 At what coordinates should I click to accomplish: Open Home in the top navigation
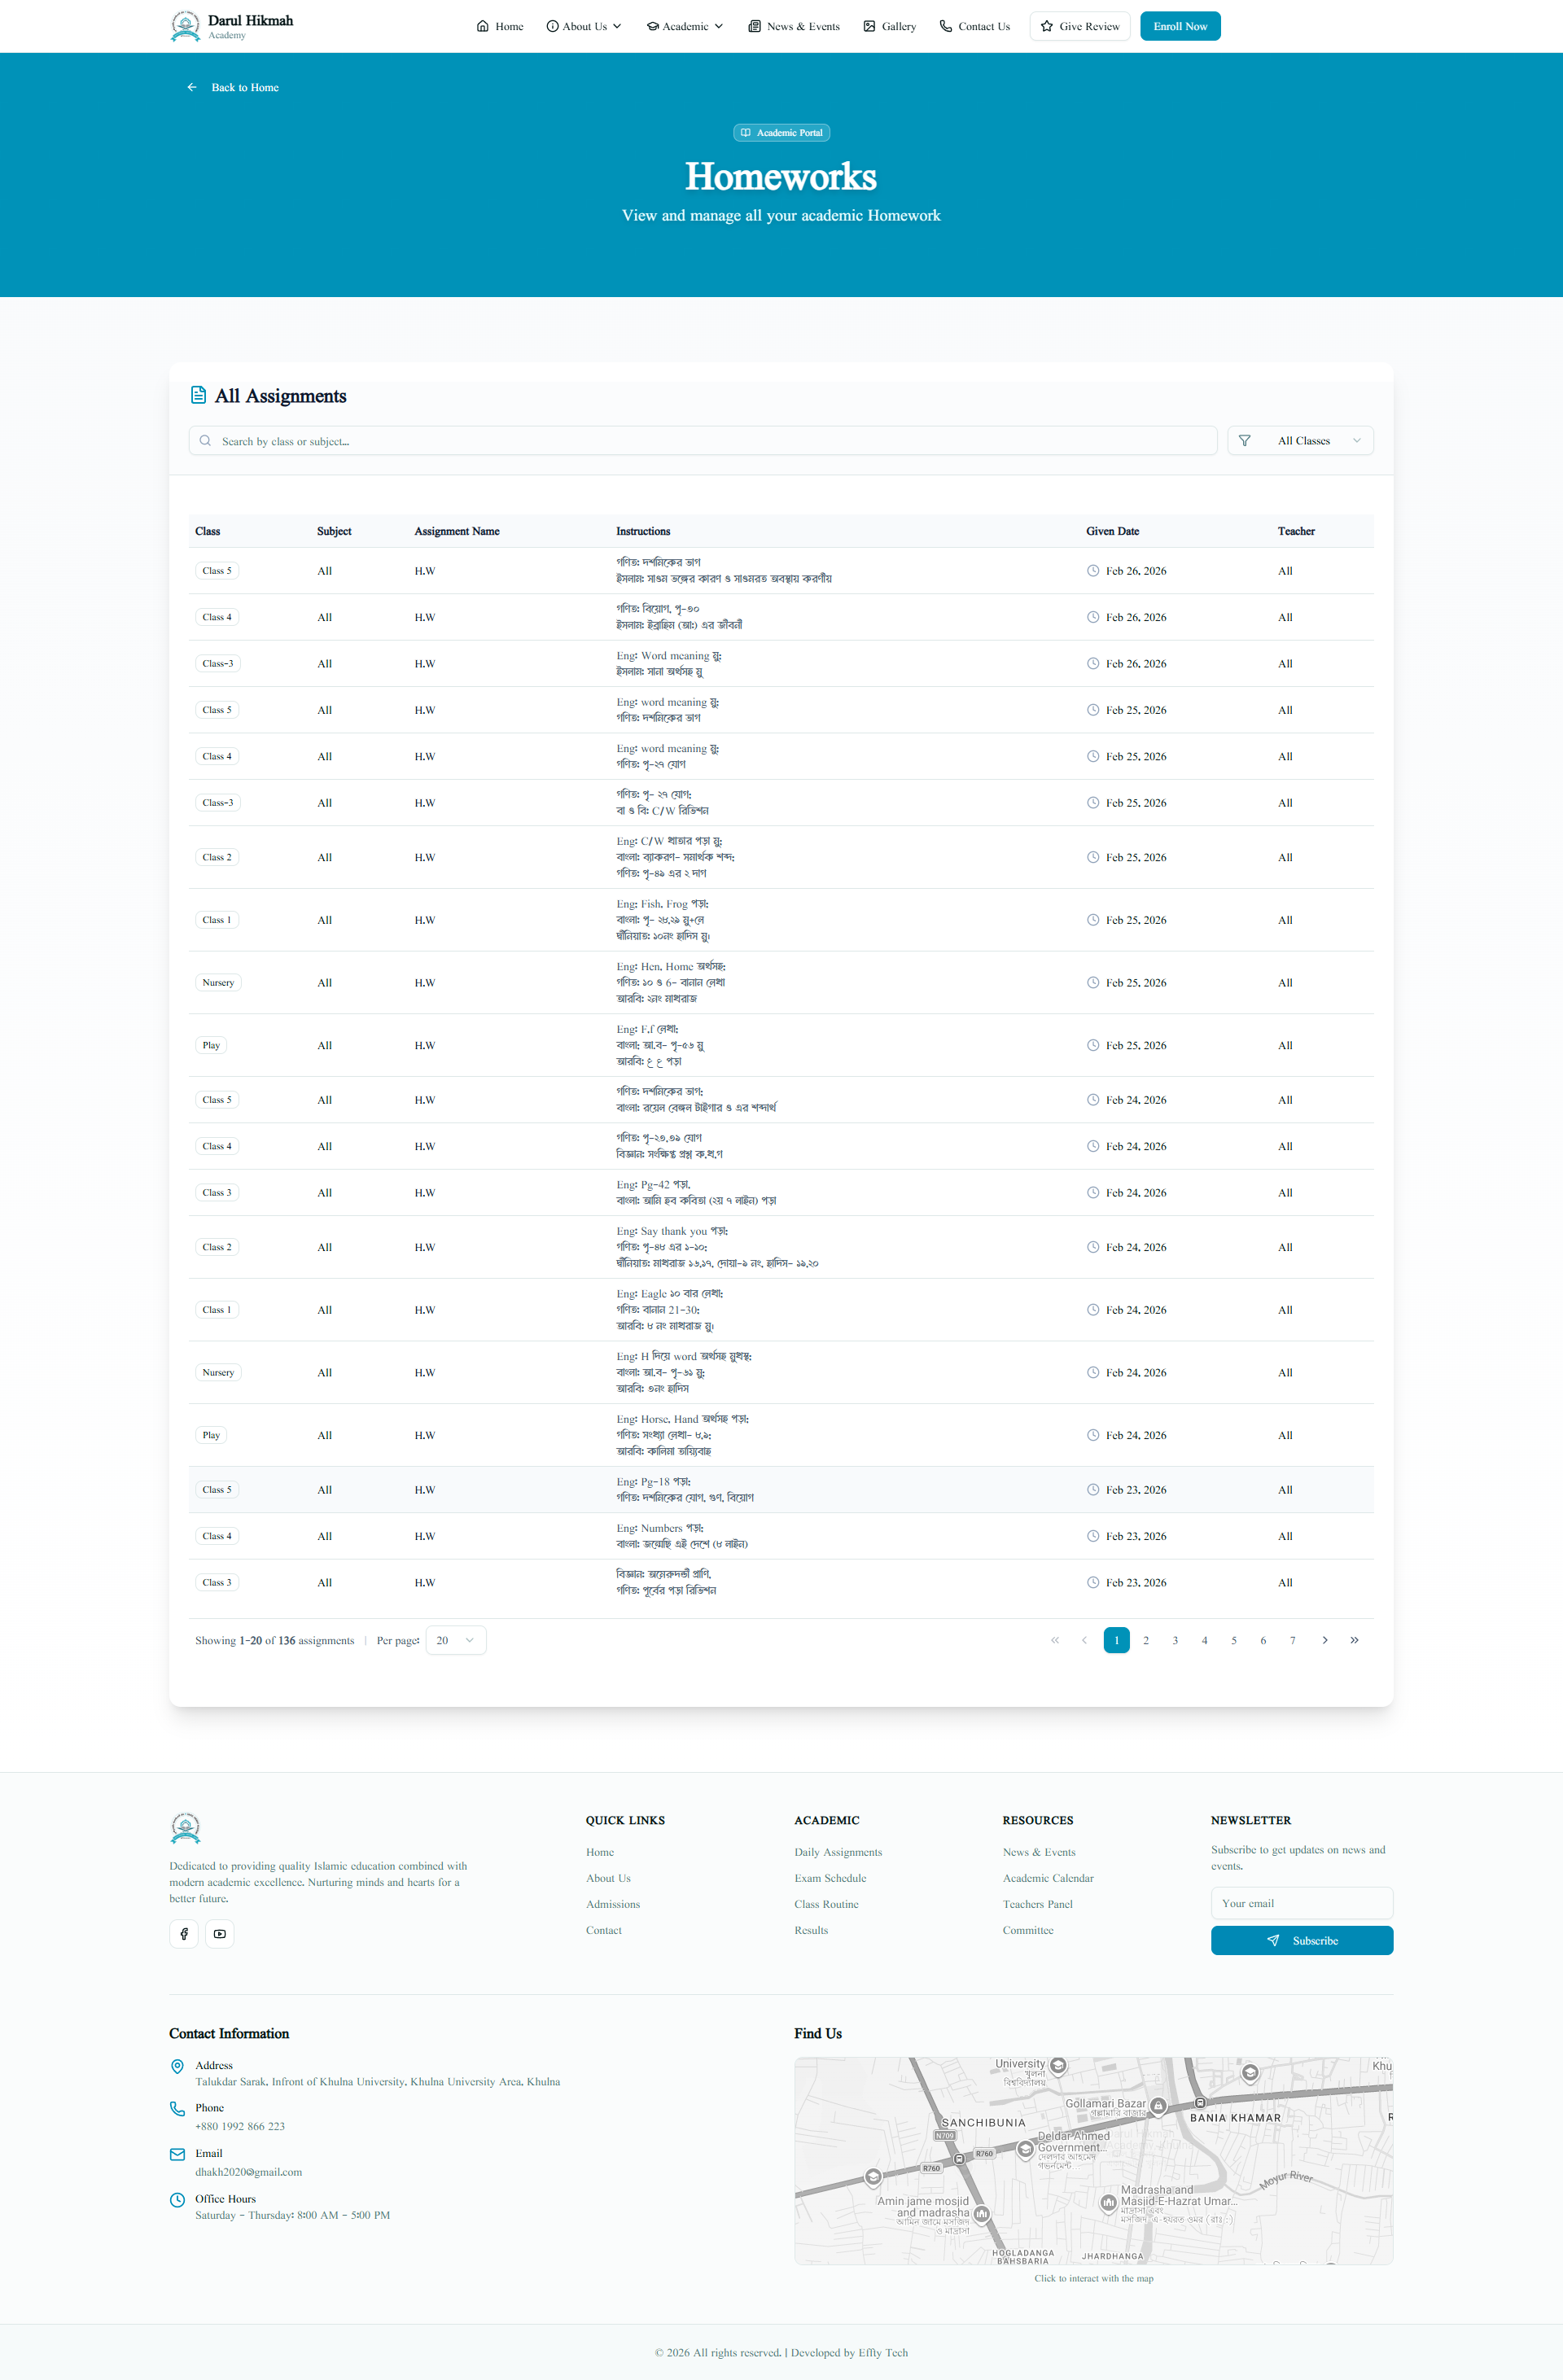[x=500, y=26]
